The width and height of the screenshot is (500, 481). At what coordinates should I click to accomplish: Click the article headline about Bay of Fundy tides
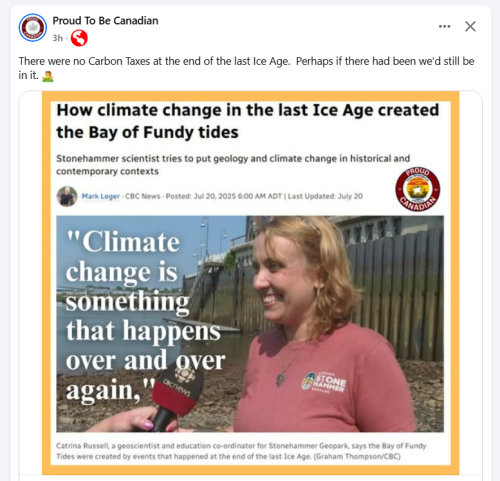(x=248, y=121)
